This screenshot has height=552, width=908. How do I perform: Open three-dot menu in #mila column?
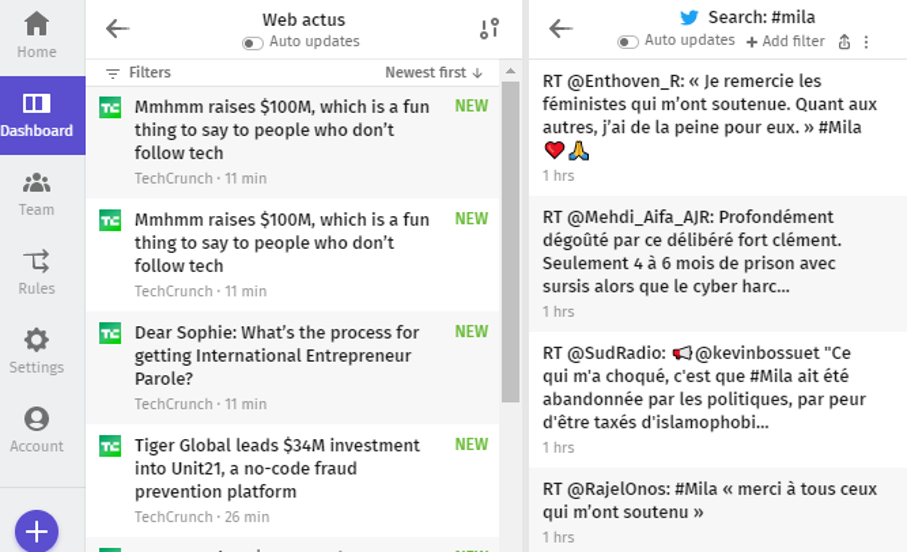pyautogui.click(x=866, y=42)
